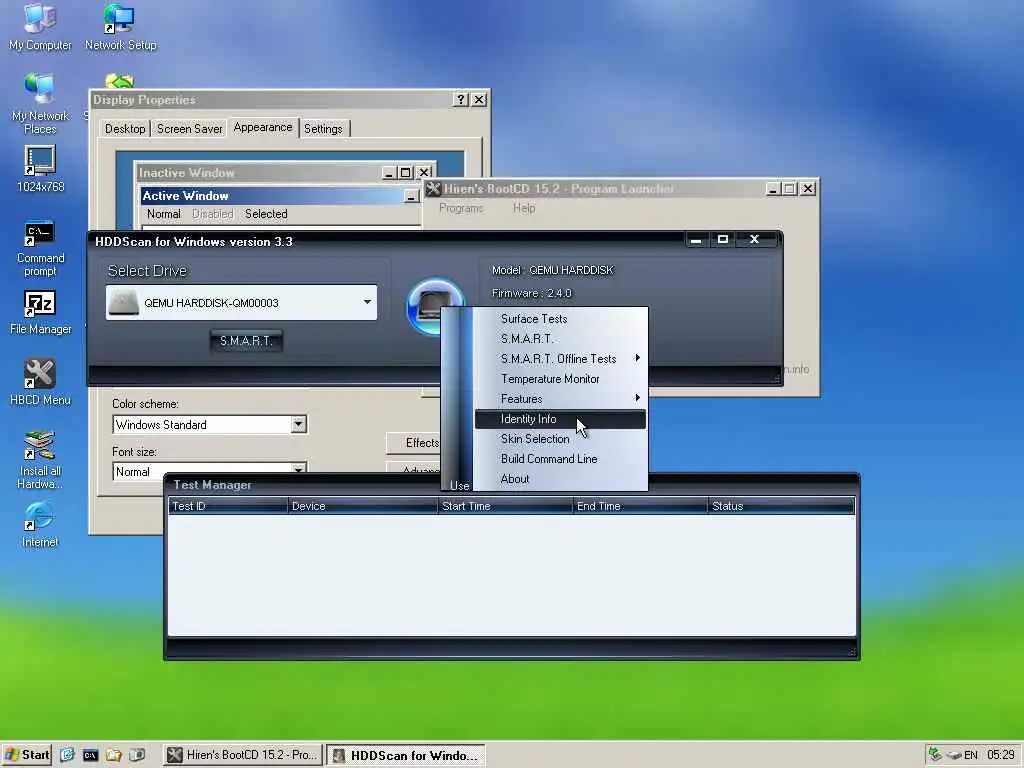This screenshot has width=1024, height=768.
Task: Sort by Start Time column header
Action: click(505, 505)
